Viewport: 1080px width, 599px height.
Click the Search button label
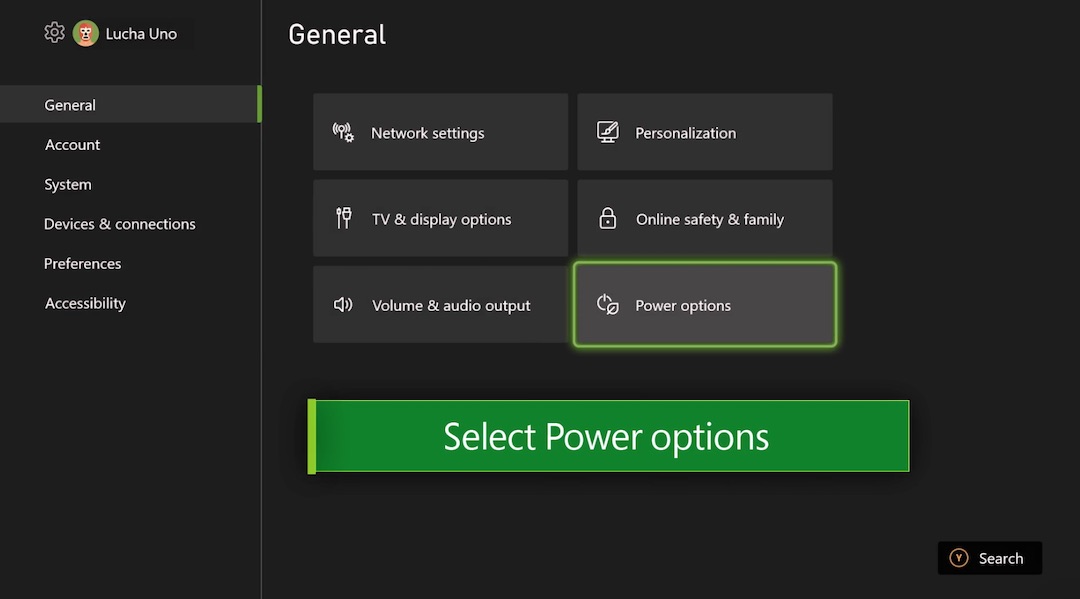click(1001, 558)
